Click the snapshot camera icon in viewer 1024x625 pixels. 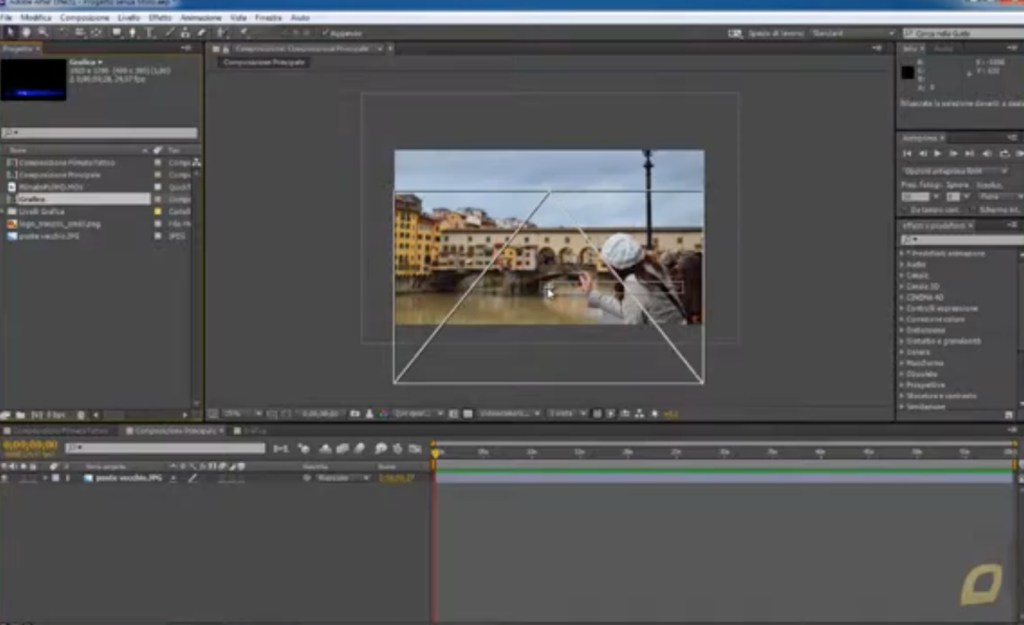tap(355, 413)
